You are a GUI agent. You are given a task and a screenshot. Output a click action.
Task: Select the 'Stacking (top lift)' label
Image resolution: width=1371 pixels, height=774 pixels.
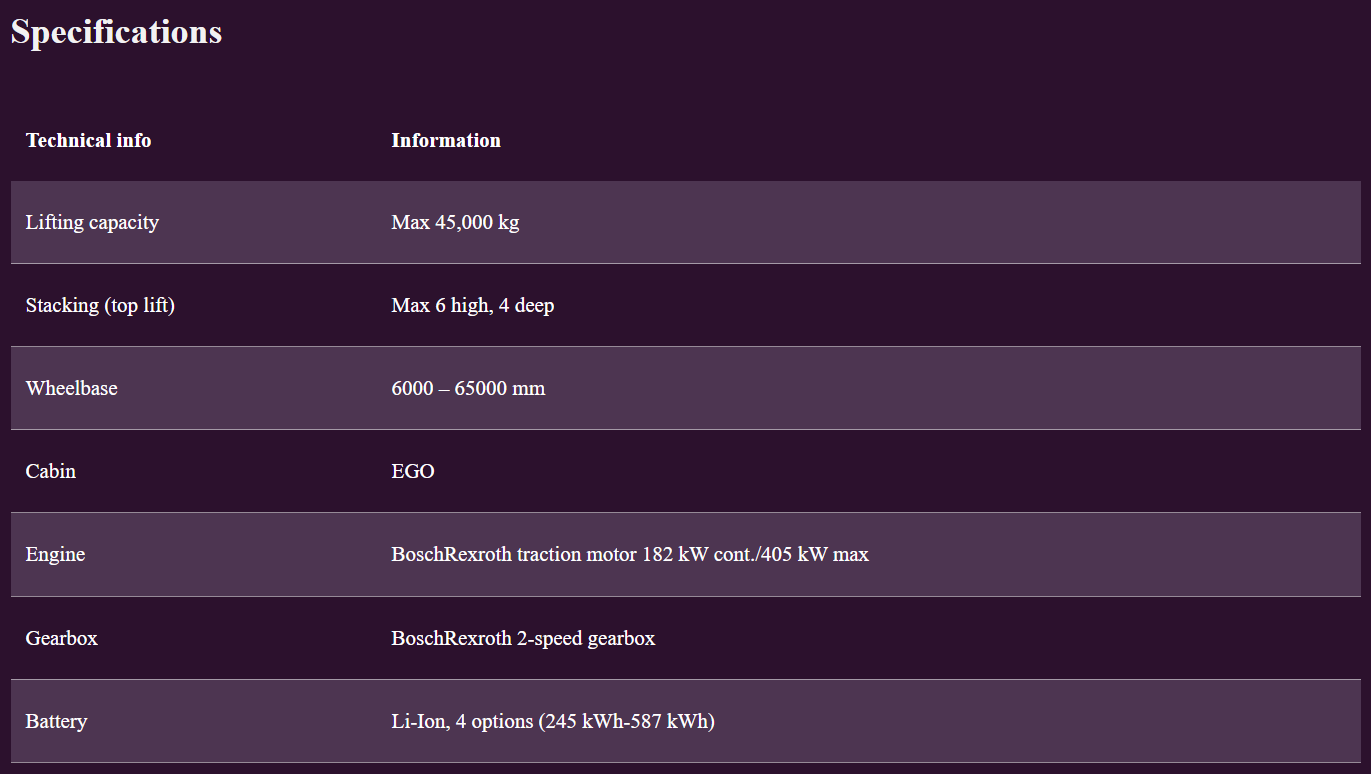point(100,305)
